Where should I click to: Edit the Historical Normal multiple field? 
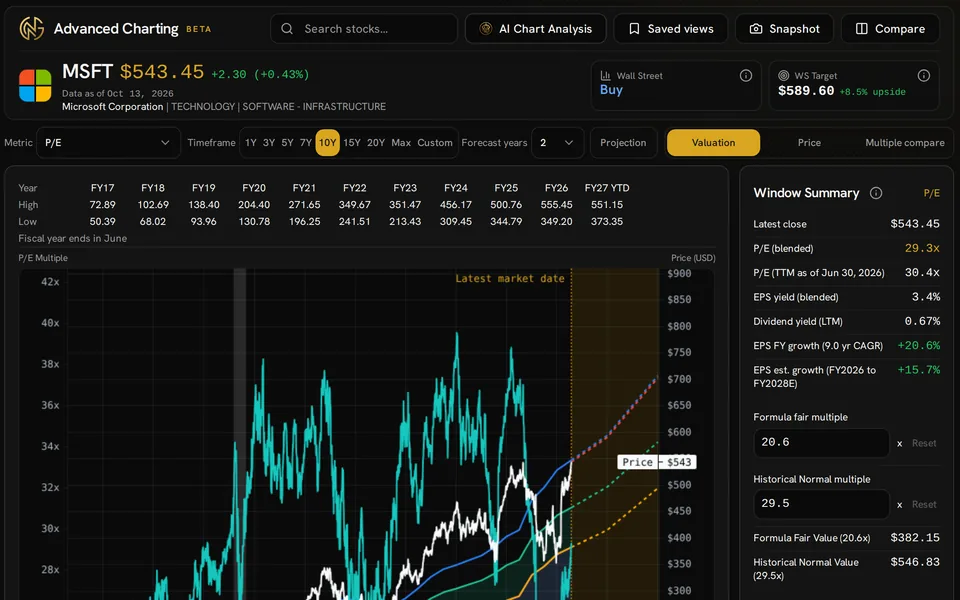tap(821, 504)
